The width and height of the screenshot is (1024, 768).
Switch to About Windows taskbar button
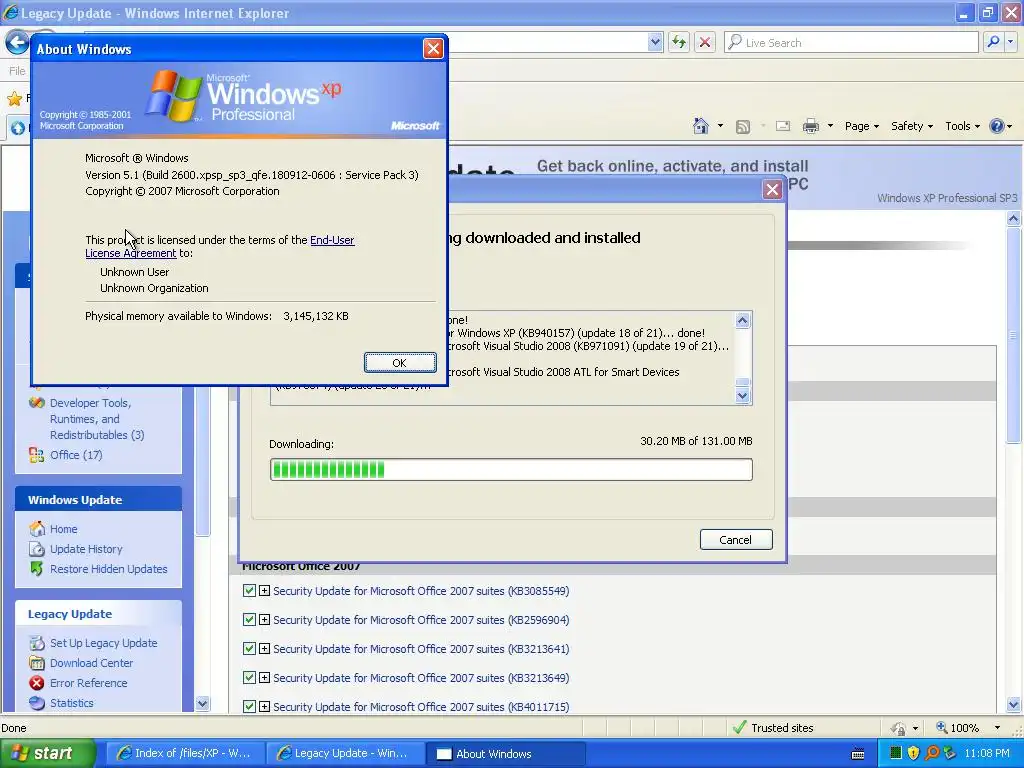[505, 754]
